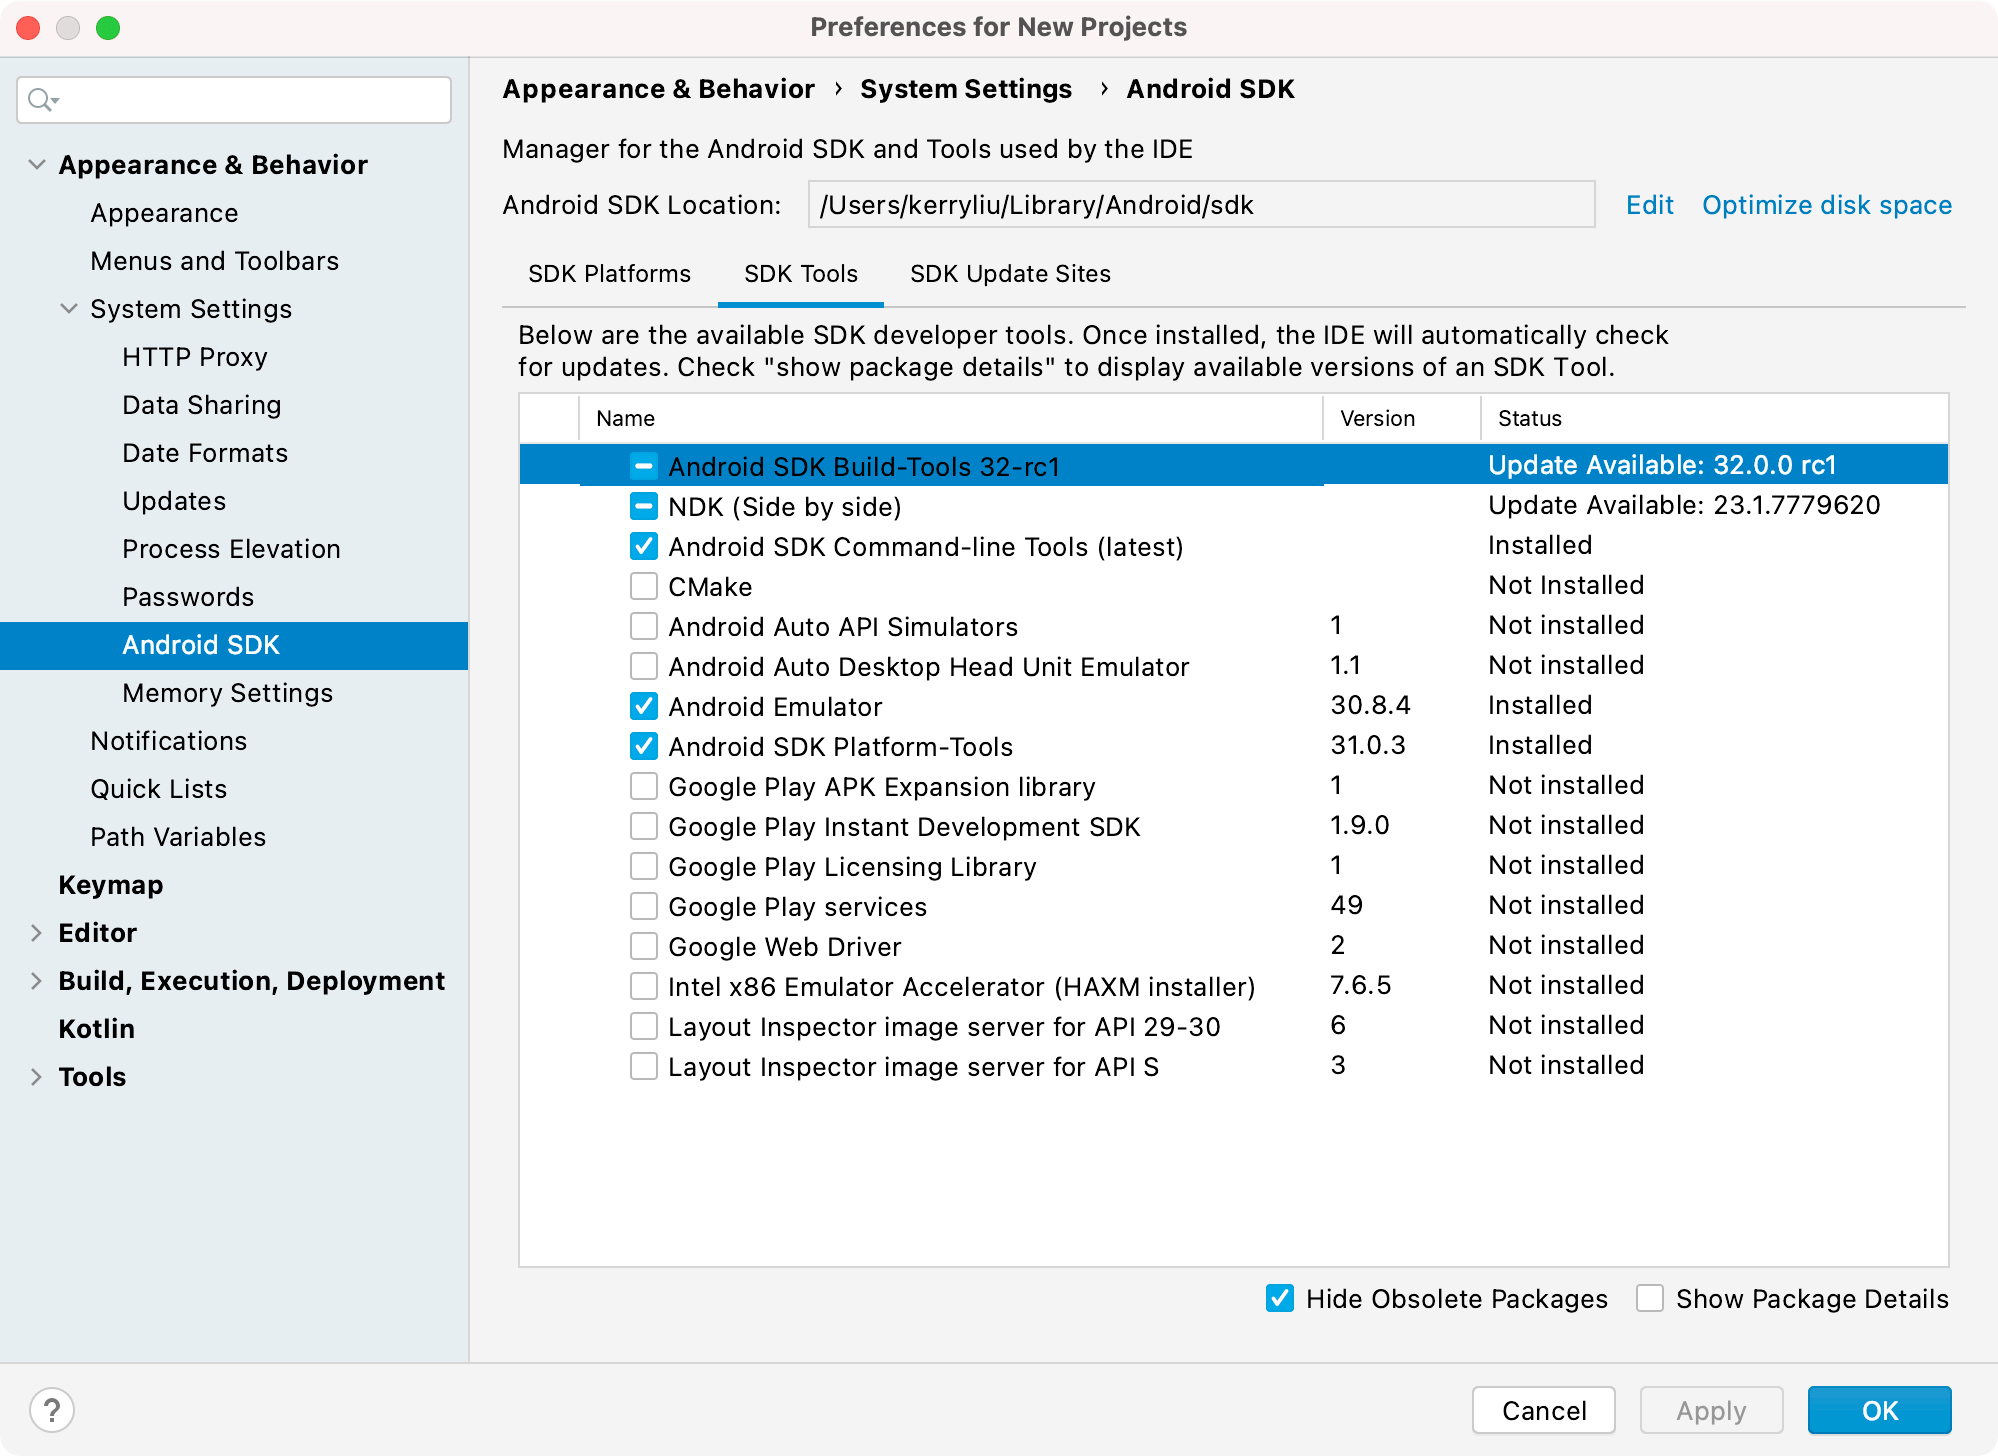Sort by the Name column header

951,418
